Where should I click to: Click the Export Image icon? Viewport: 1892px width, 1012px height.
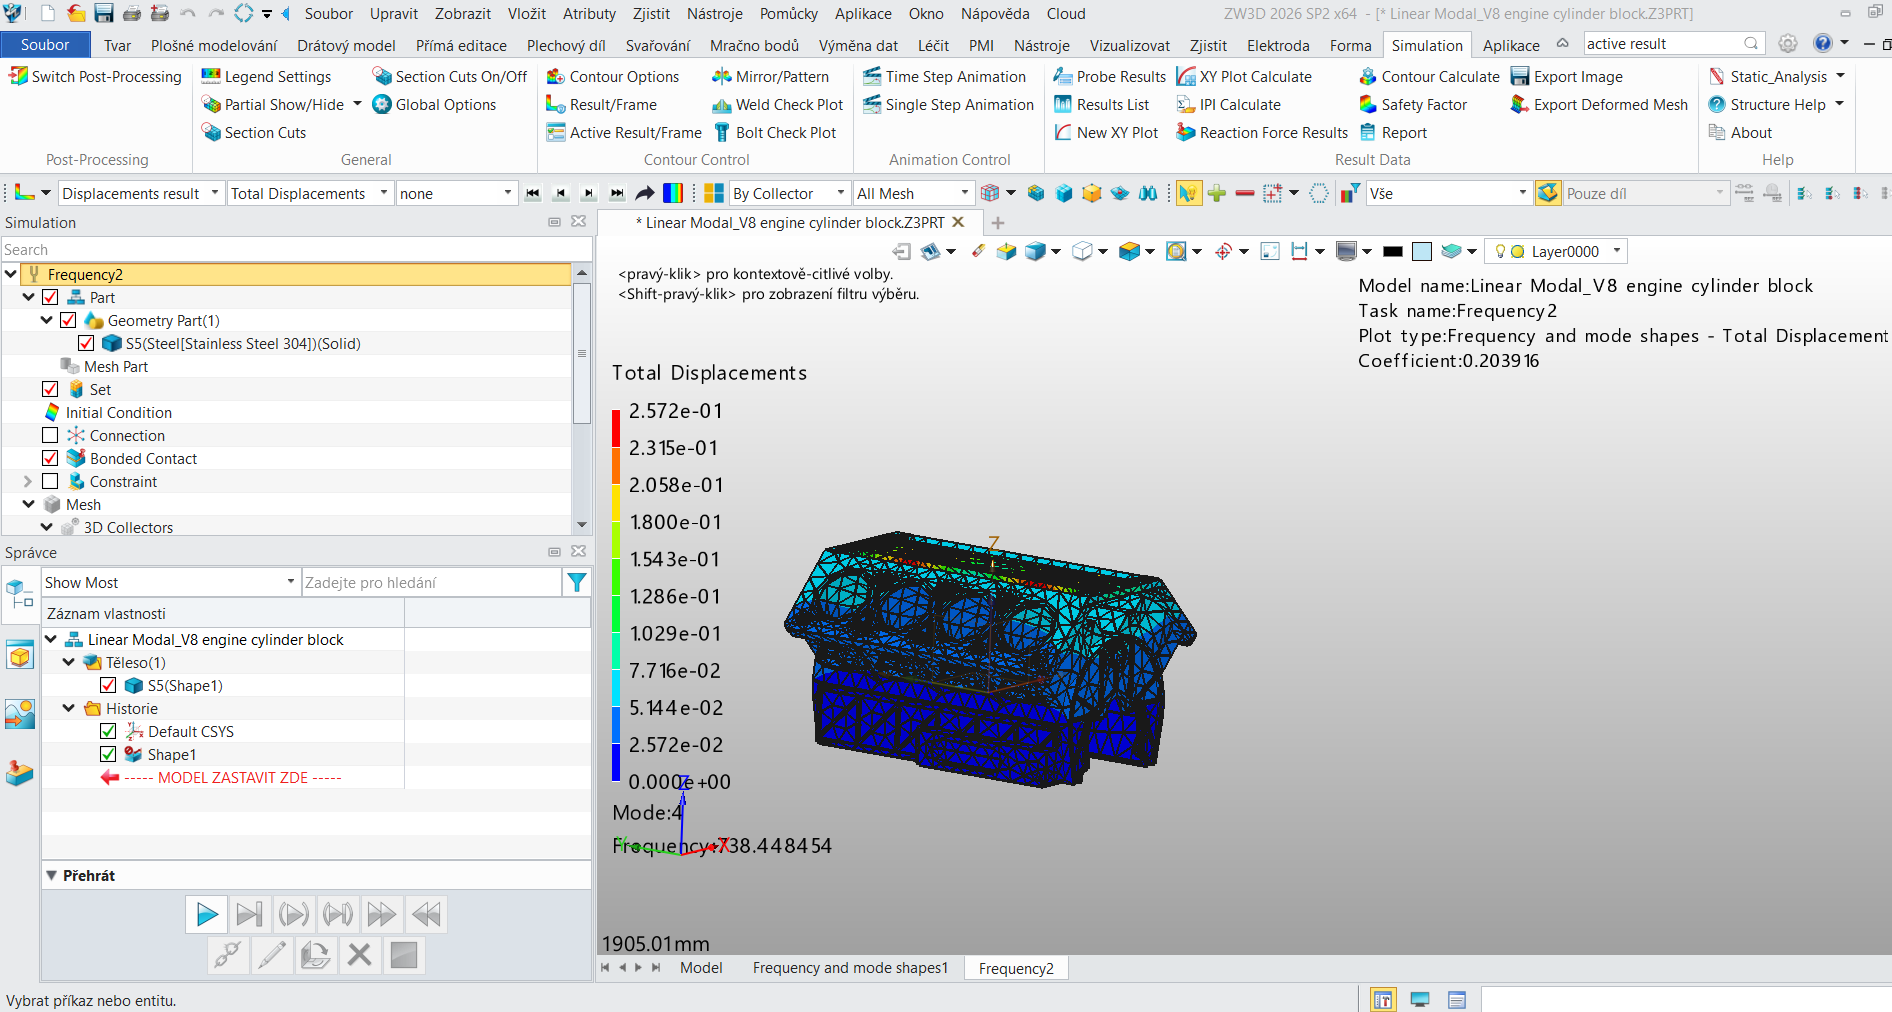[x=1520, y=76]
